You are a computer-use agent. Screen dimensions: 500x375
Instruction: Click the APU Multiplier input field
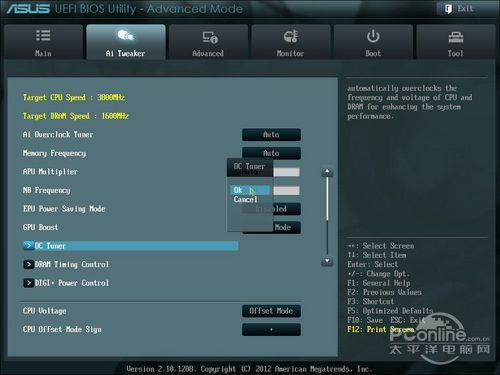click(286, 172)
